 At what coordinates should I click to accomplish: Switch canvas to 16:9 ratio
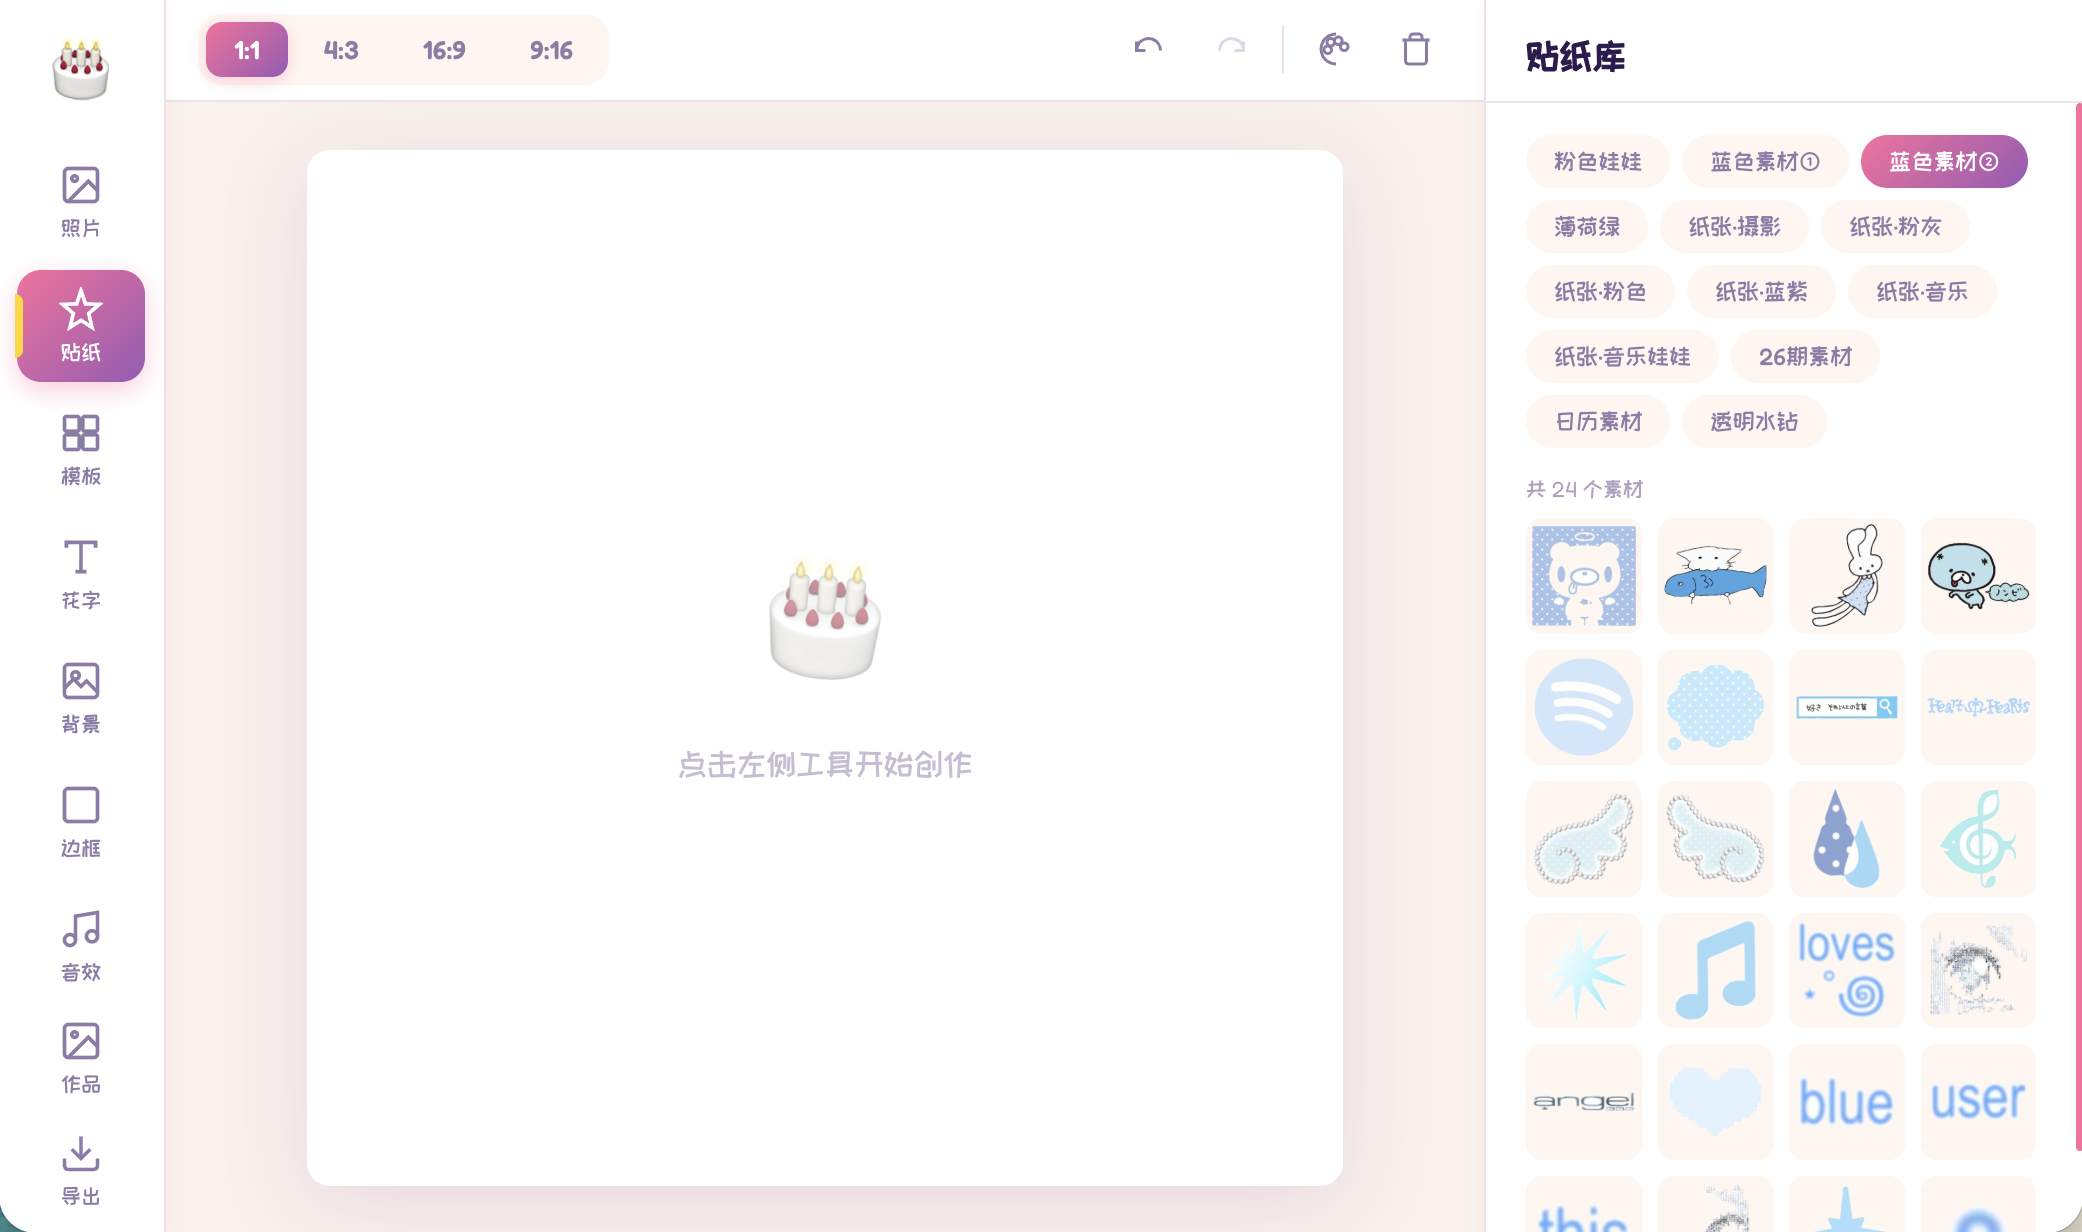coord(444,50)
